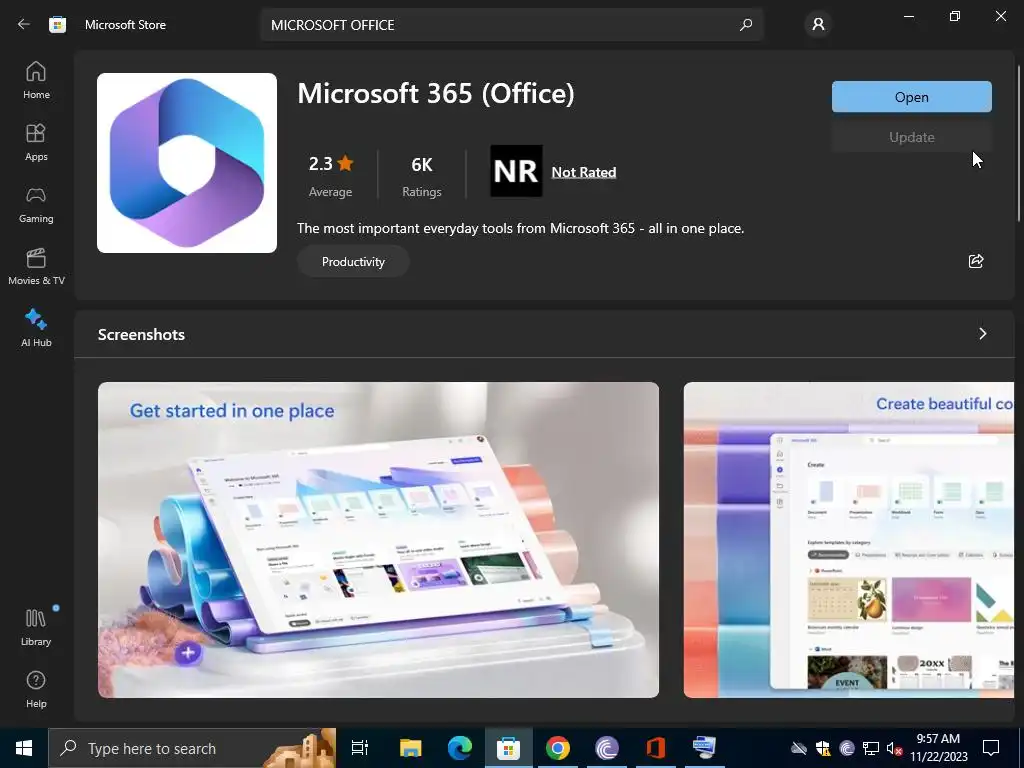This screenshot has width=1024, height=768.
Task: Click the Open button for Microsoft 365
Action: pos(912,97)
